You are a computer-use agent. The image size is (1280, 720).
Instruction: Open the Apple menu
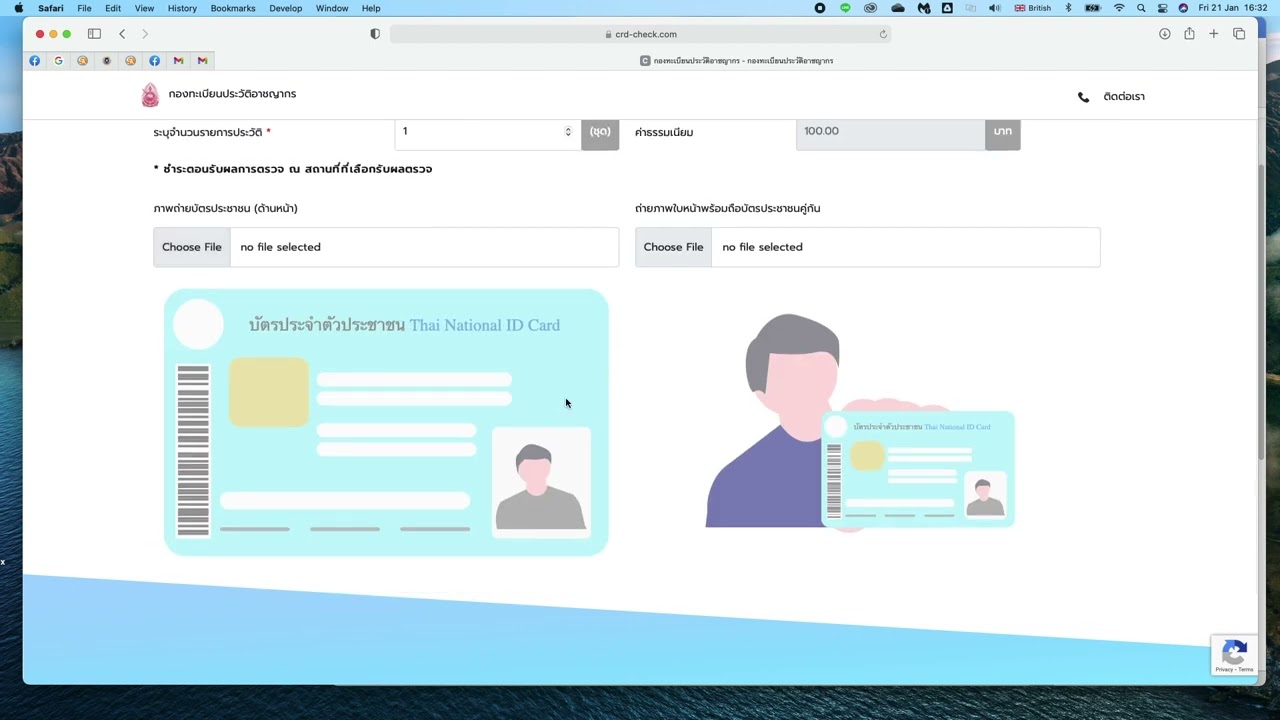point(18,8)
